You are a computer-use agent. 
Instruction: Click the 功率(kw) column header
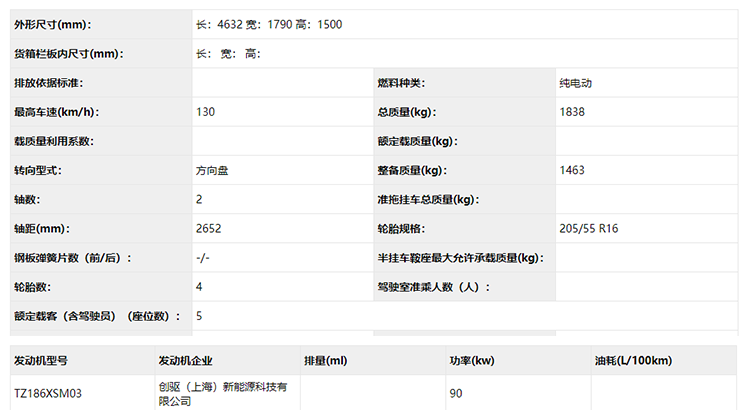tap(472, 361)
